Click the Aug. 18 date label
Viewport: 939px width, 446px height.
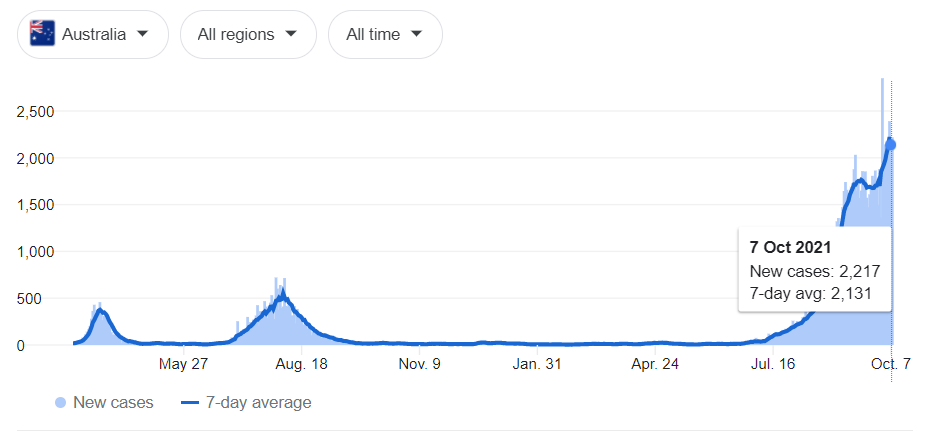(302, 364)
